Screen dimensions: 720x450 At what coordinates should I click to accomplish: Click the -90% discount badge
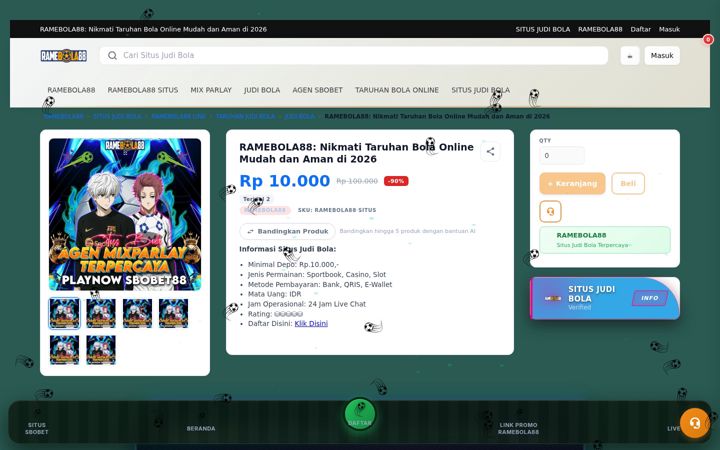click(x=396, y=181)
